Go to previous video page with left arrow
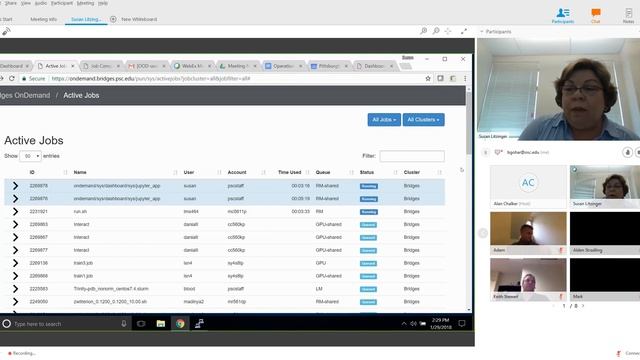Viewport: 640px width, 360px height. 483,233
